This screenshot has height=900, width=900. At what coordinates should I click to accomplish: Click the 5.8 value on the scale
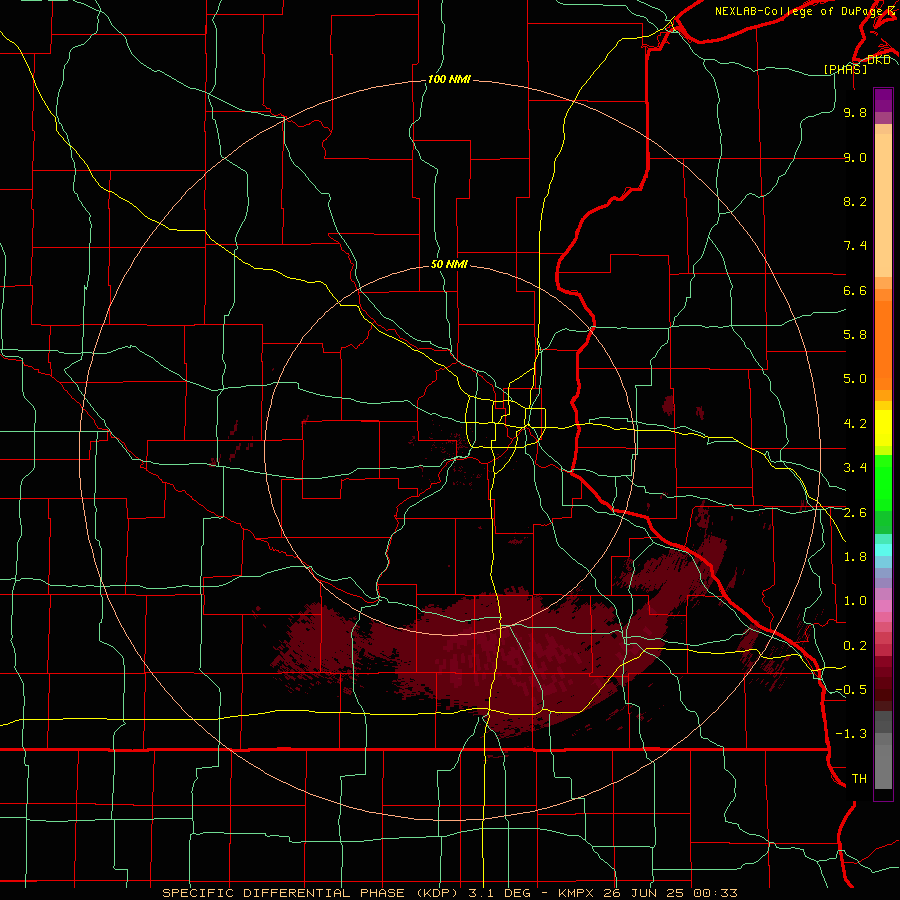point(855,335)
